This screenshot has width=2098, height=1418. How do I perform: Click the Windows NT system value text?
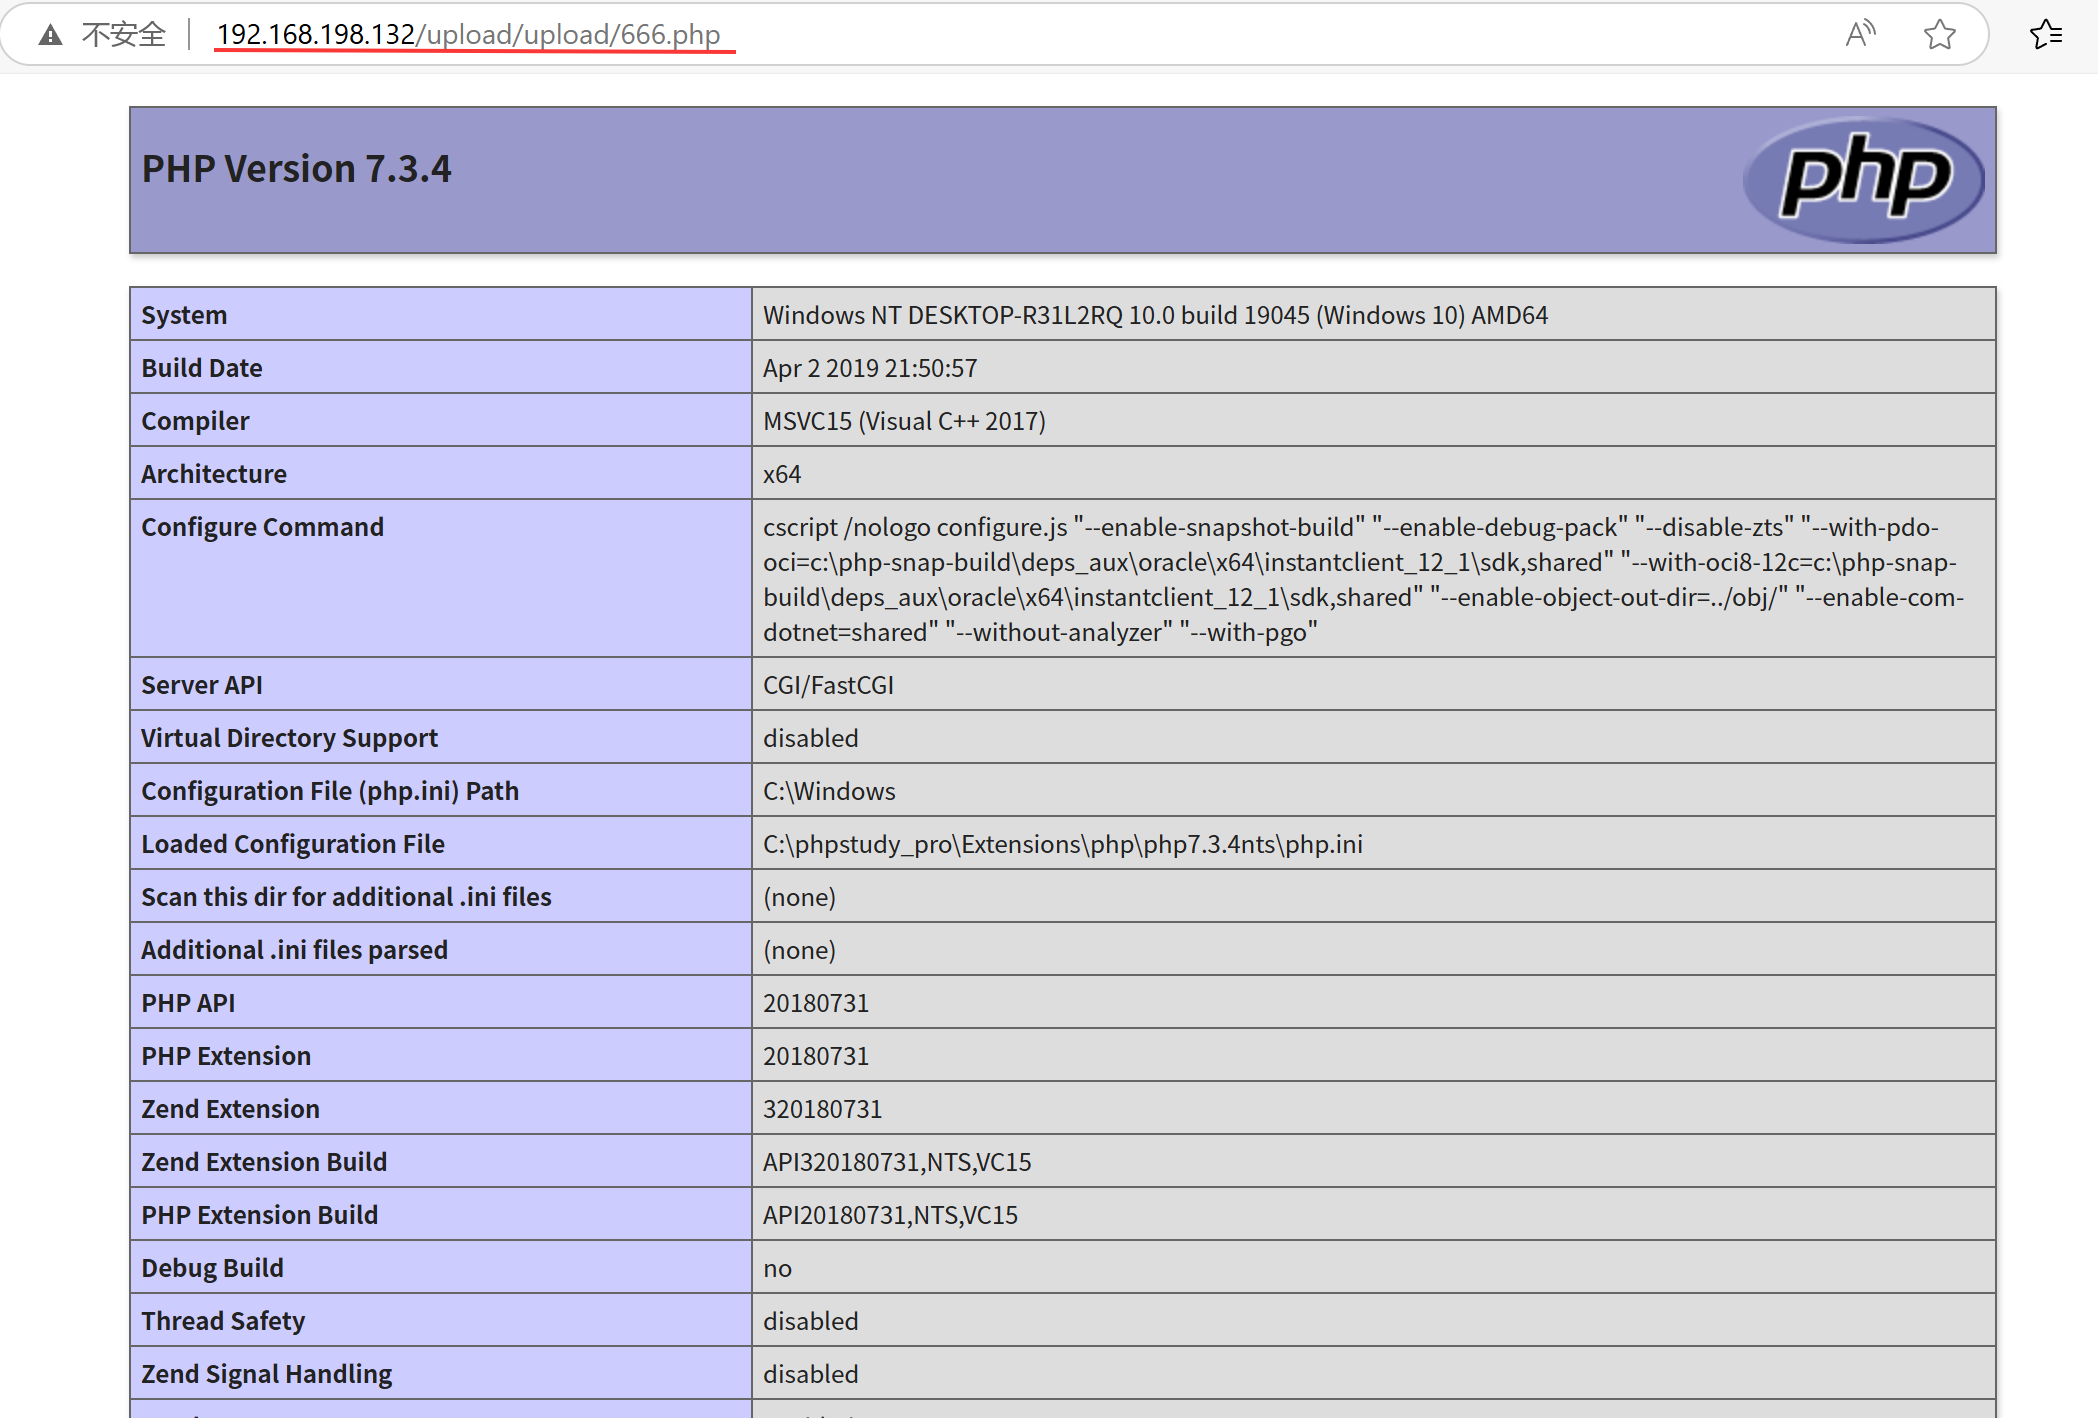tap(1154, 315)
